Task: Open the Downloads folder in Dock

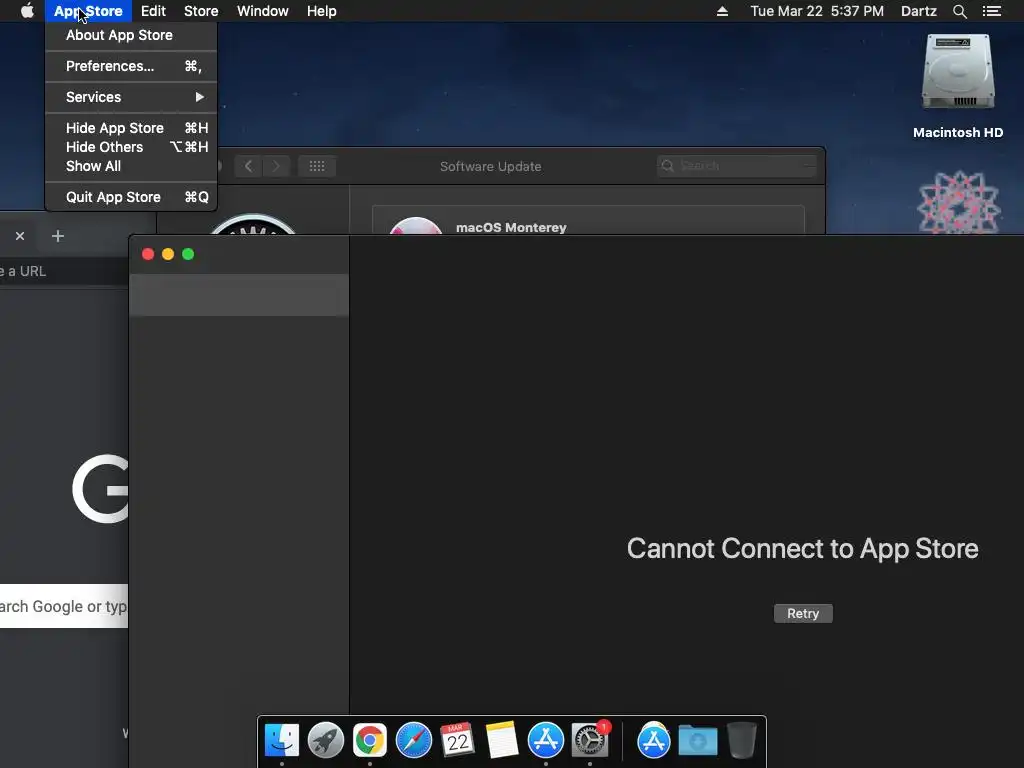Action: [697, 741]
